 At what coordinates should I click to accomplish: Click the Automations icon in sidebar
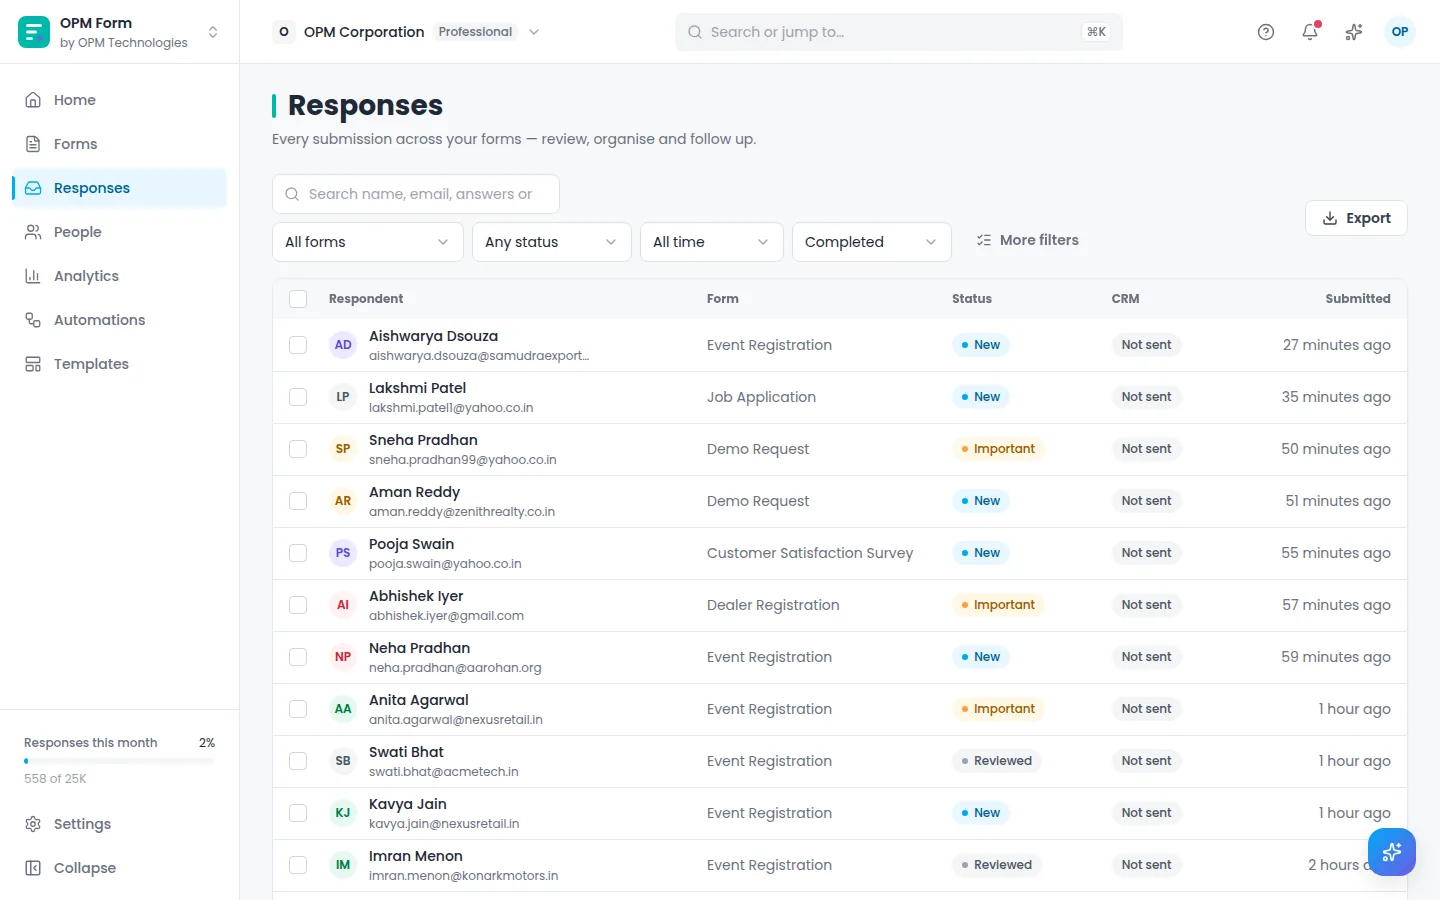pos(33,320)
